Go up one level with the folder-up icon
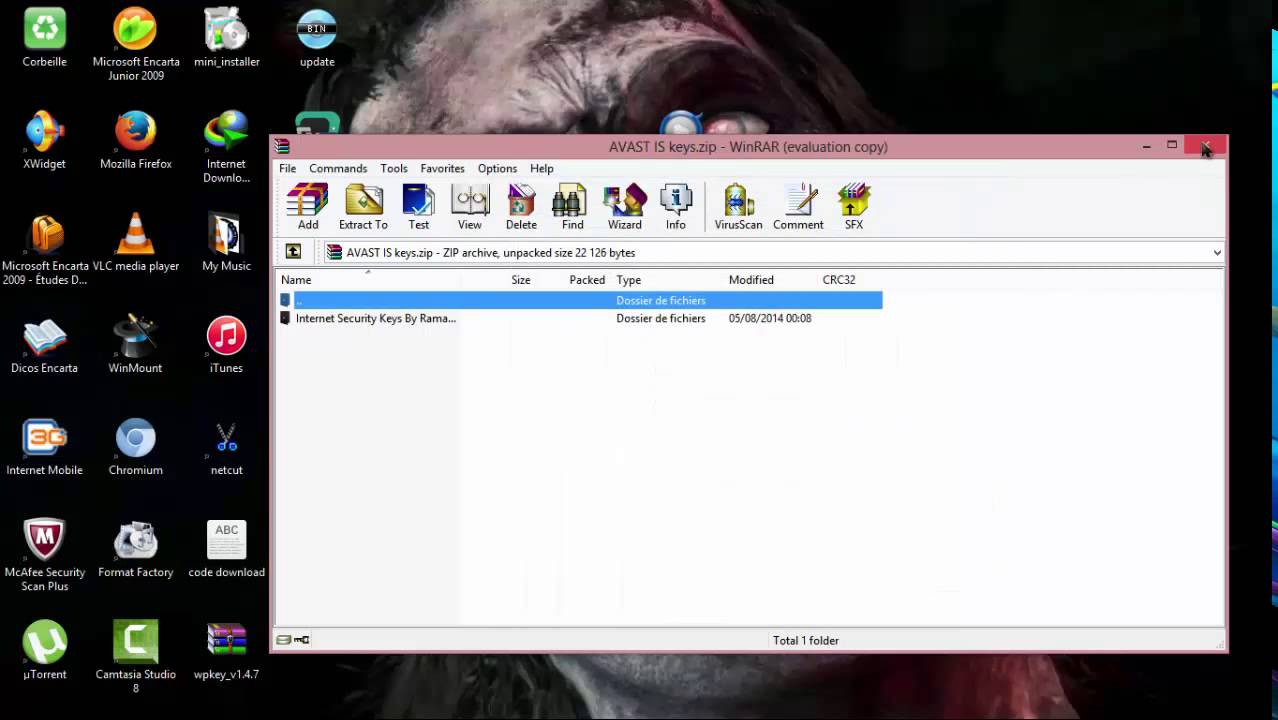The width and height of the screenshot is (1278, 720). pyautogui.click(x=293, y=252)
